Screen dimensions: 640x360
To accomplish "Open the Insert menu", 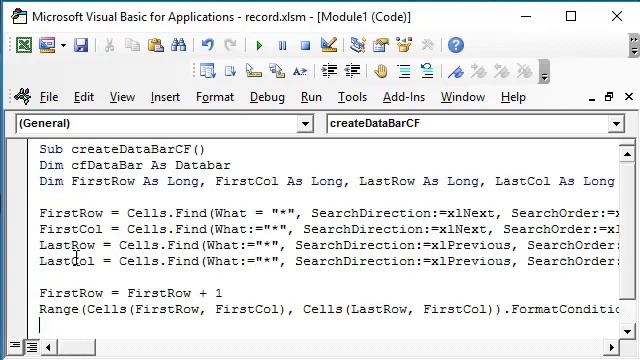I will (x=165, y=97).
